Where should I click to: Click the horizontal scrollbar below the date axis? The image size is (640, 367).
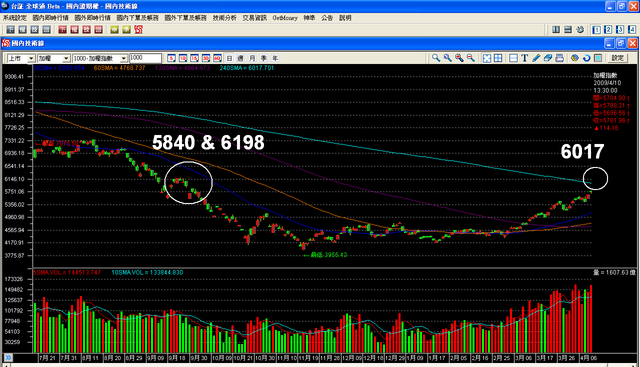click(x=319, y=365)
